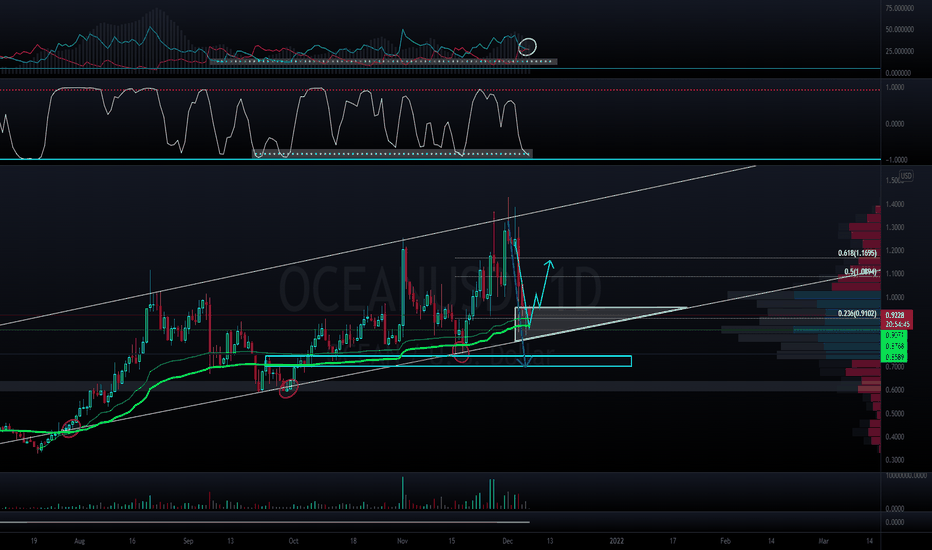Click 75.000000 on the top indicator scale
The image size is (932, 550).
click(899, 8)
